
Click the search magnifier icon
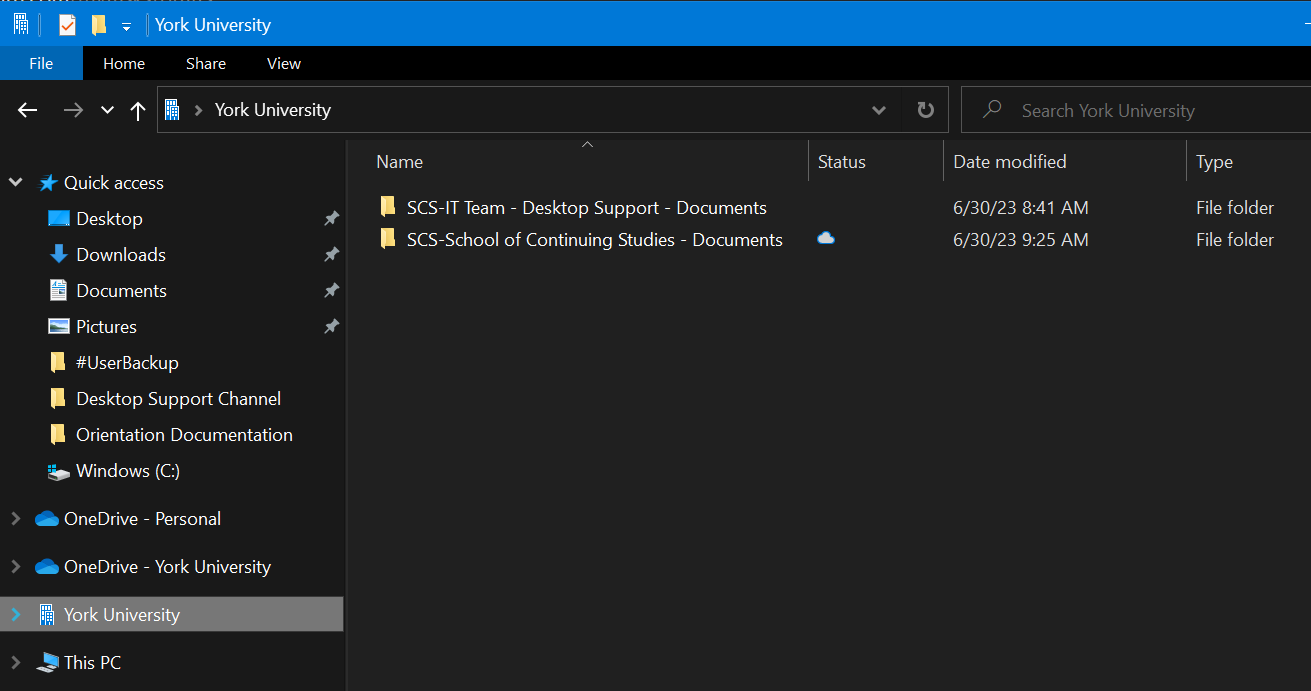(x=992, y=110)
